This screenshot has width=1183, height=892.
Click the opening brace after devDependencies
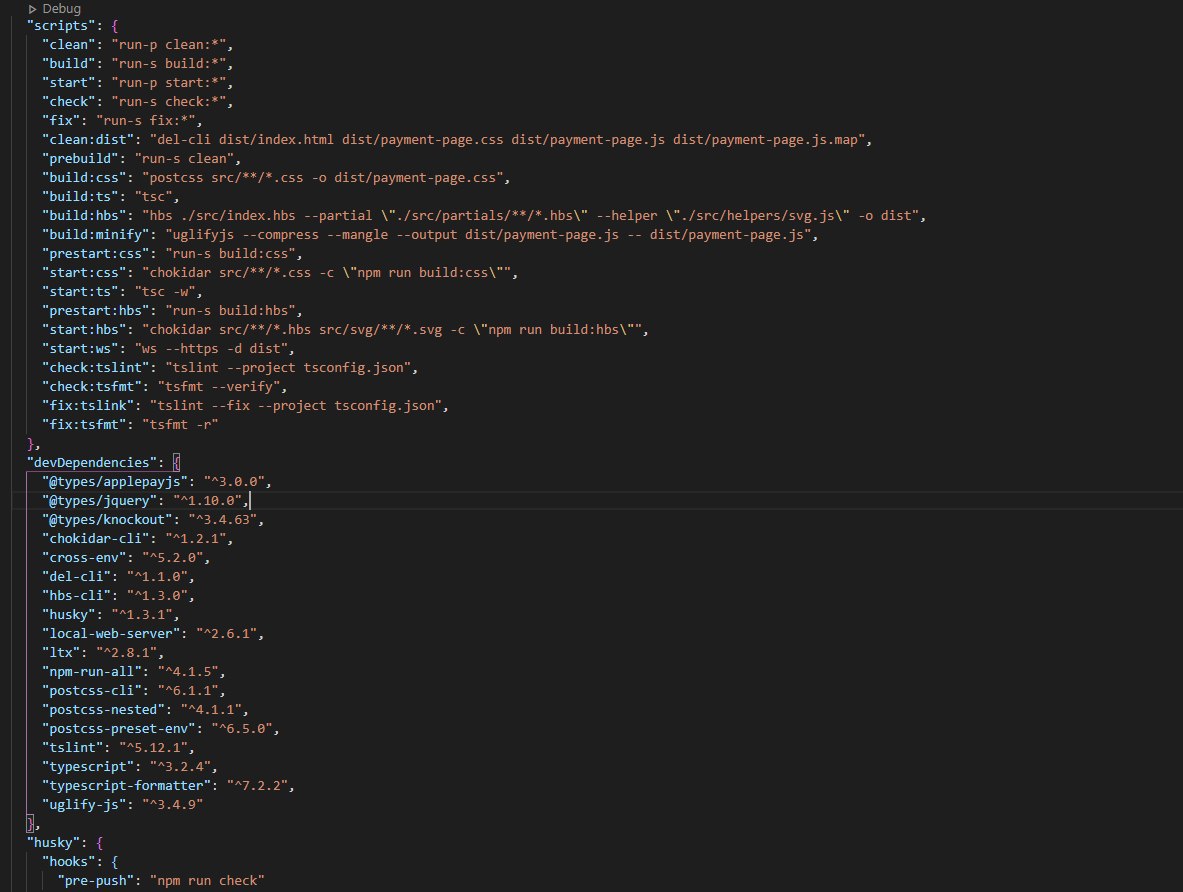tap(176, 462)
